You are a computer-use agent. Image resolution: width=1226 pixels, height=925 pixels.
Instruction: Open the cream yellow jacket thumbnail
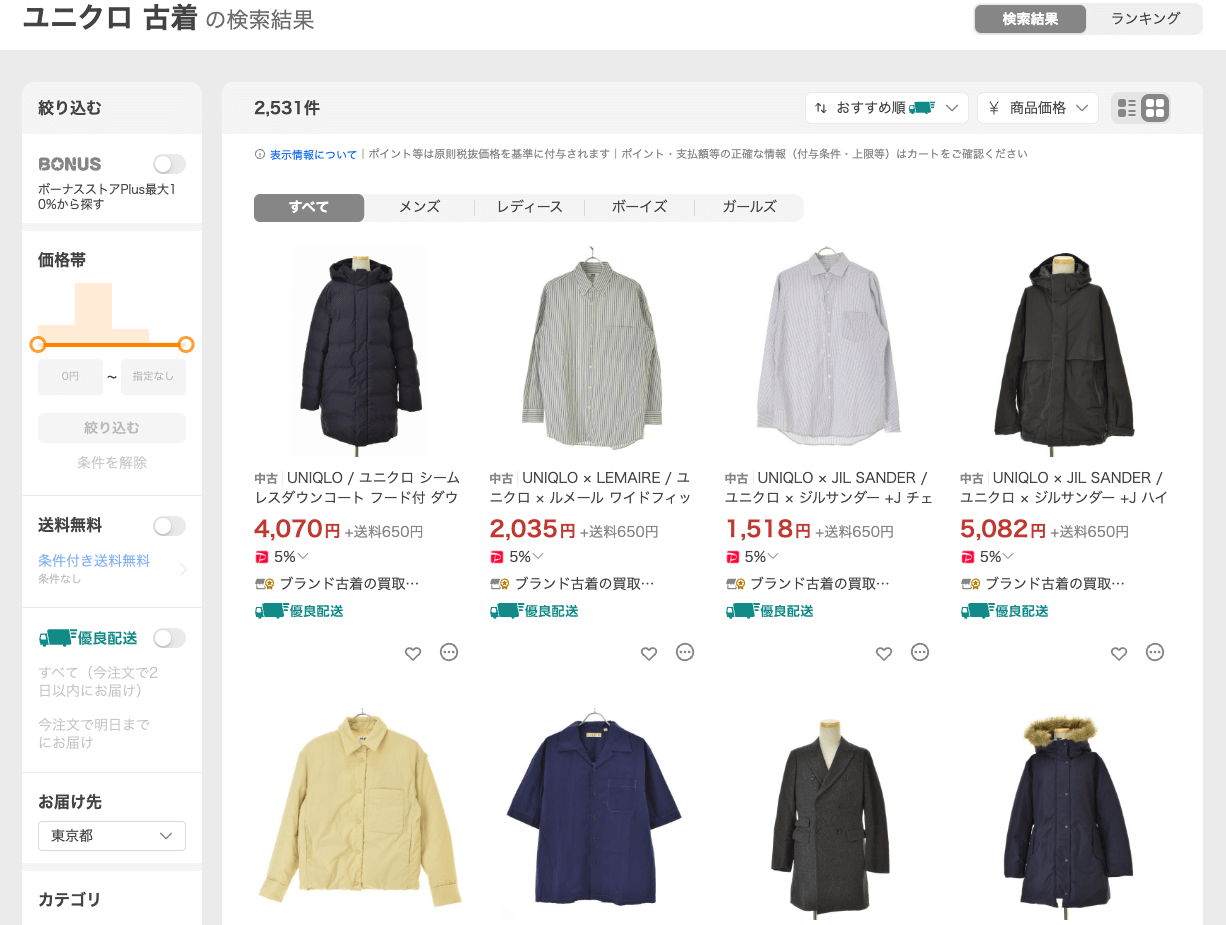click(359, 807)
